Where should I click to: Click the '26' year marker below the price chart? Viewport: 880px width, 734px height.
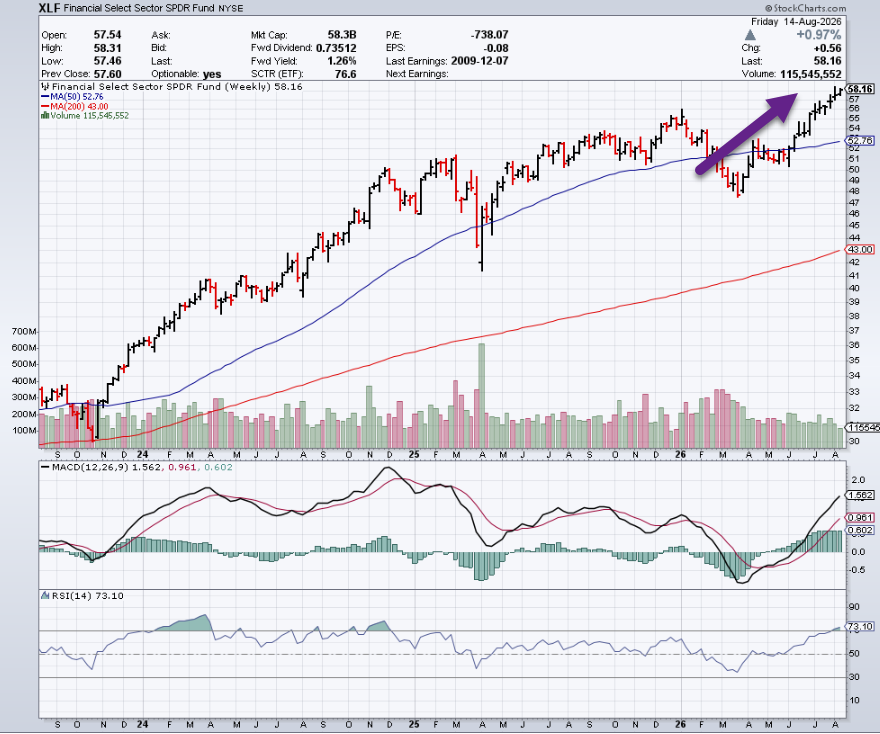[x=681, y=455]
